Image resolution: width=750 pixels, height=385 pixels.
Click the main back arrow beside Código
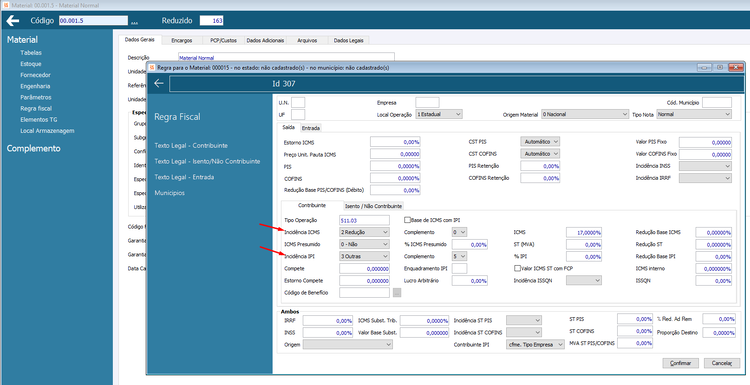pos(13,21)
